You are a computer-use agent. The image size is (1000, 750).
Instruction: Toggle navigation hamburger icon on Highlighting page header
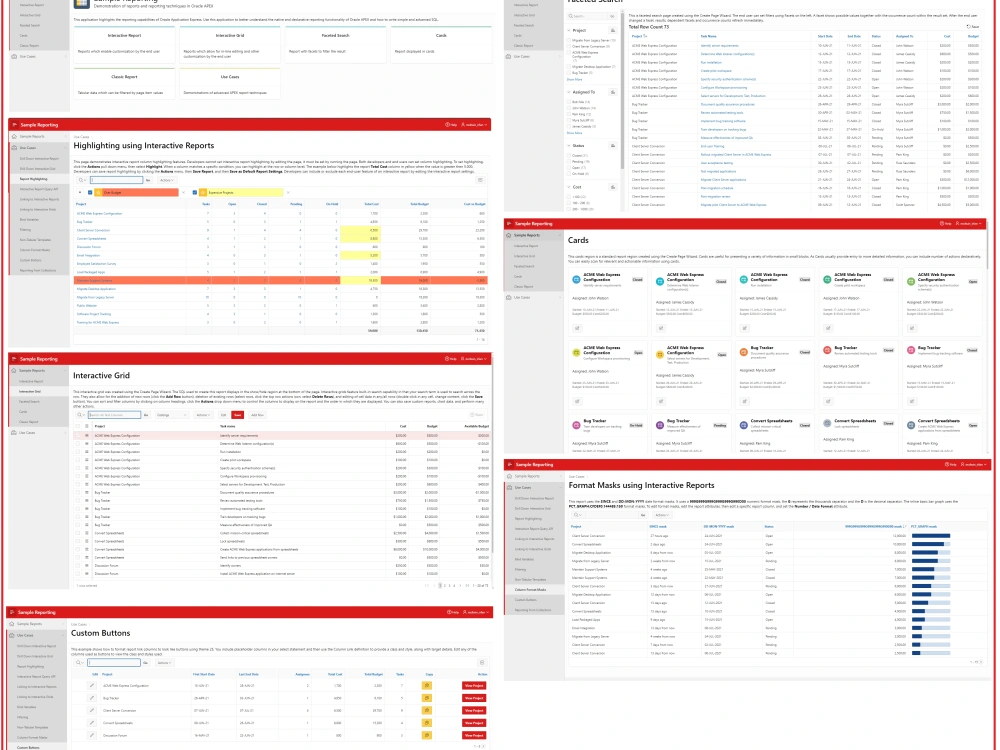point(14,125)
